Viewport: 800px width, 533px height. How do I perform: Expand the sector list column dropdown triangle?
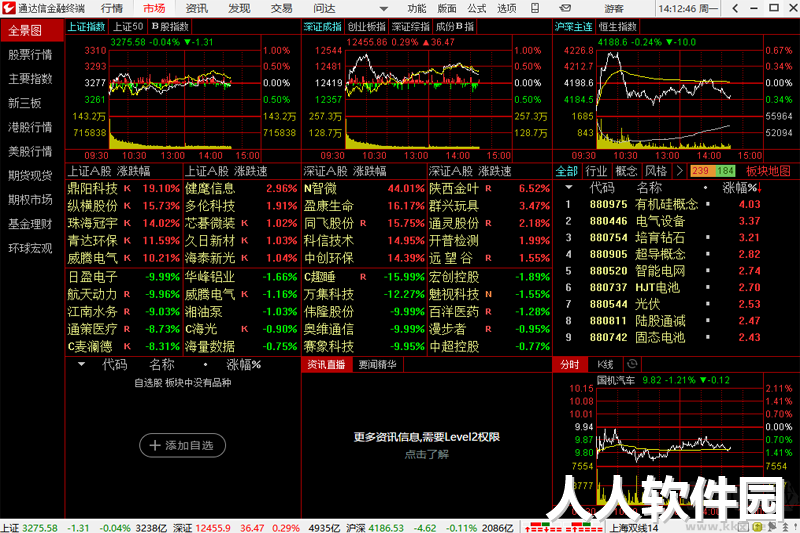click(x=569, y=188)
